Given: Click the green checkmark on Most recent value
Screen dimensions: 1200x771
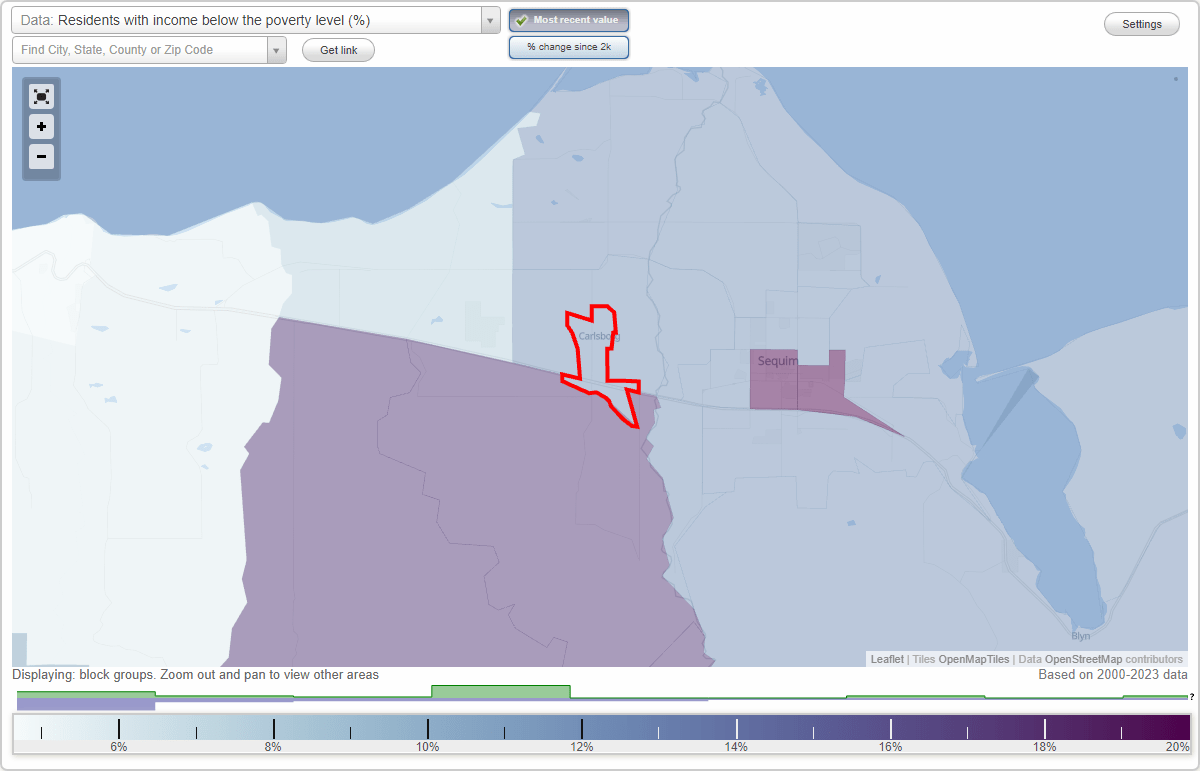Looking at the screenshot, I should pos(521,20).
